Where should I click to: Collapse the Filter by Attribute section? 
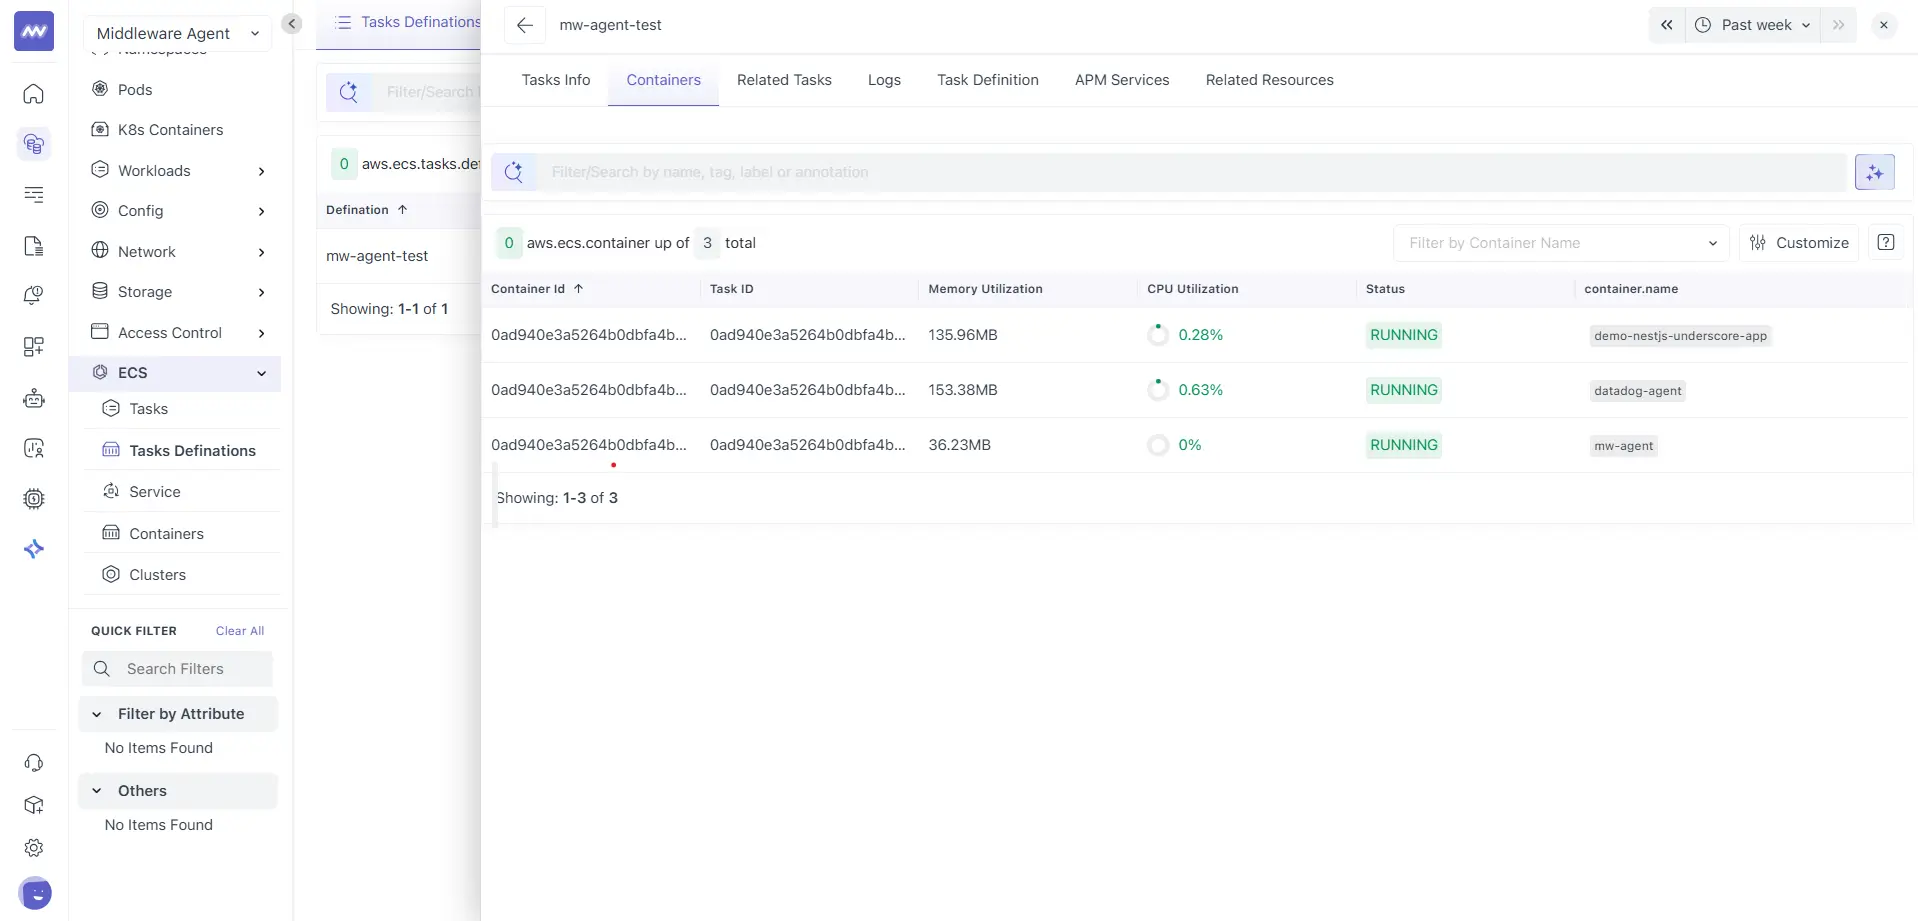pyautogui.click(x=97, y=713)
